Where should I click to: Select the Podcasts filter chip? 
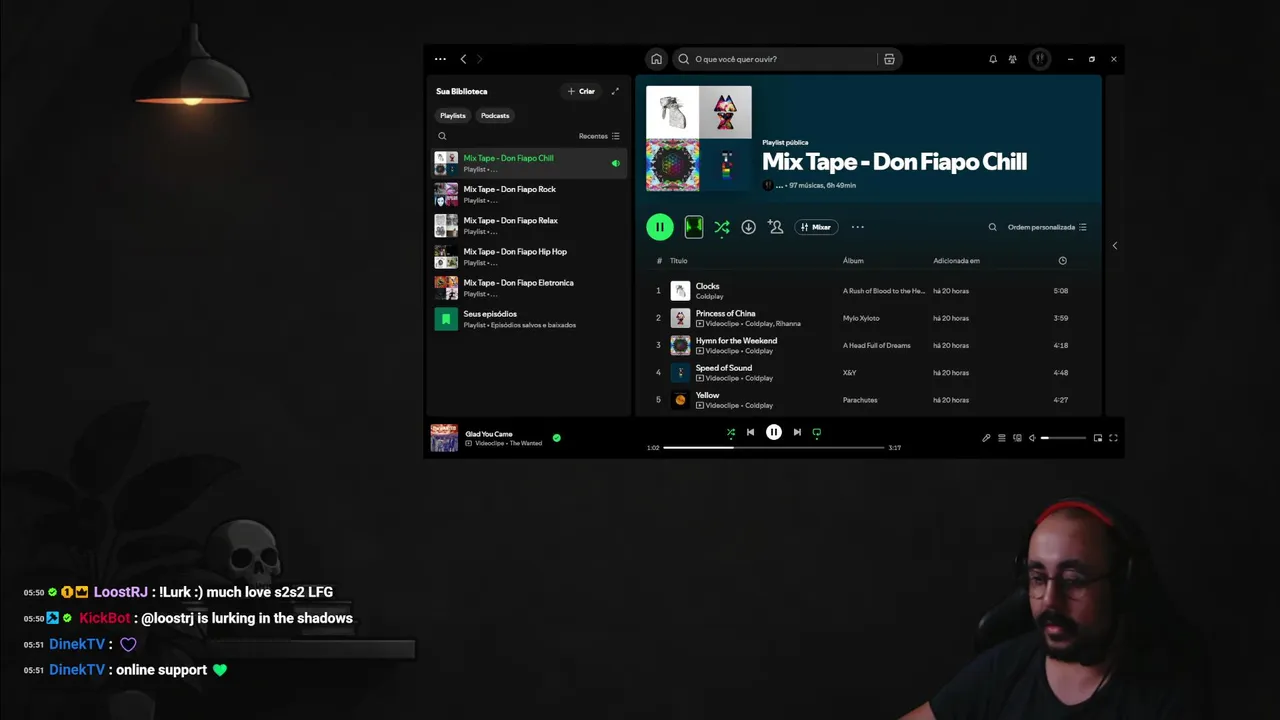pos(495,115)
